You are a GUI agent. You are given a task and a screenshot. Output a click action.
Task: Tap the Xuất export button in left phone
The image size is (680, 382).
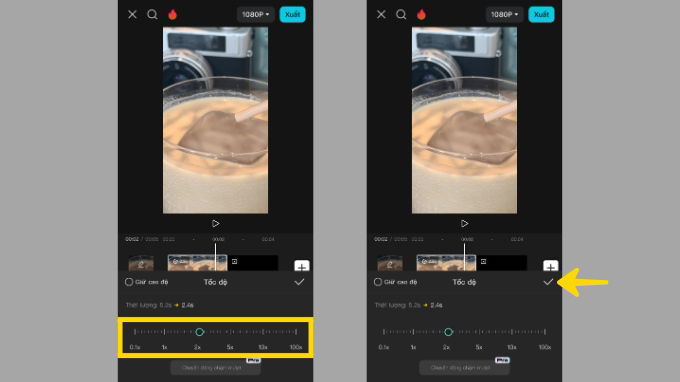[293, 15]
